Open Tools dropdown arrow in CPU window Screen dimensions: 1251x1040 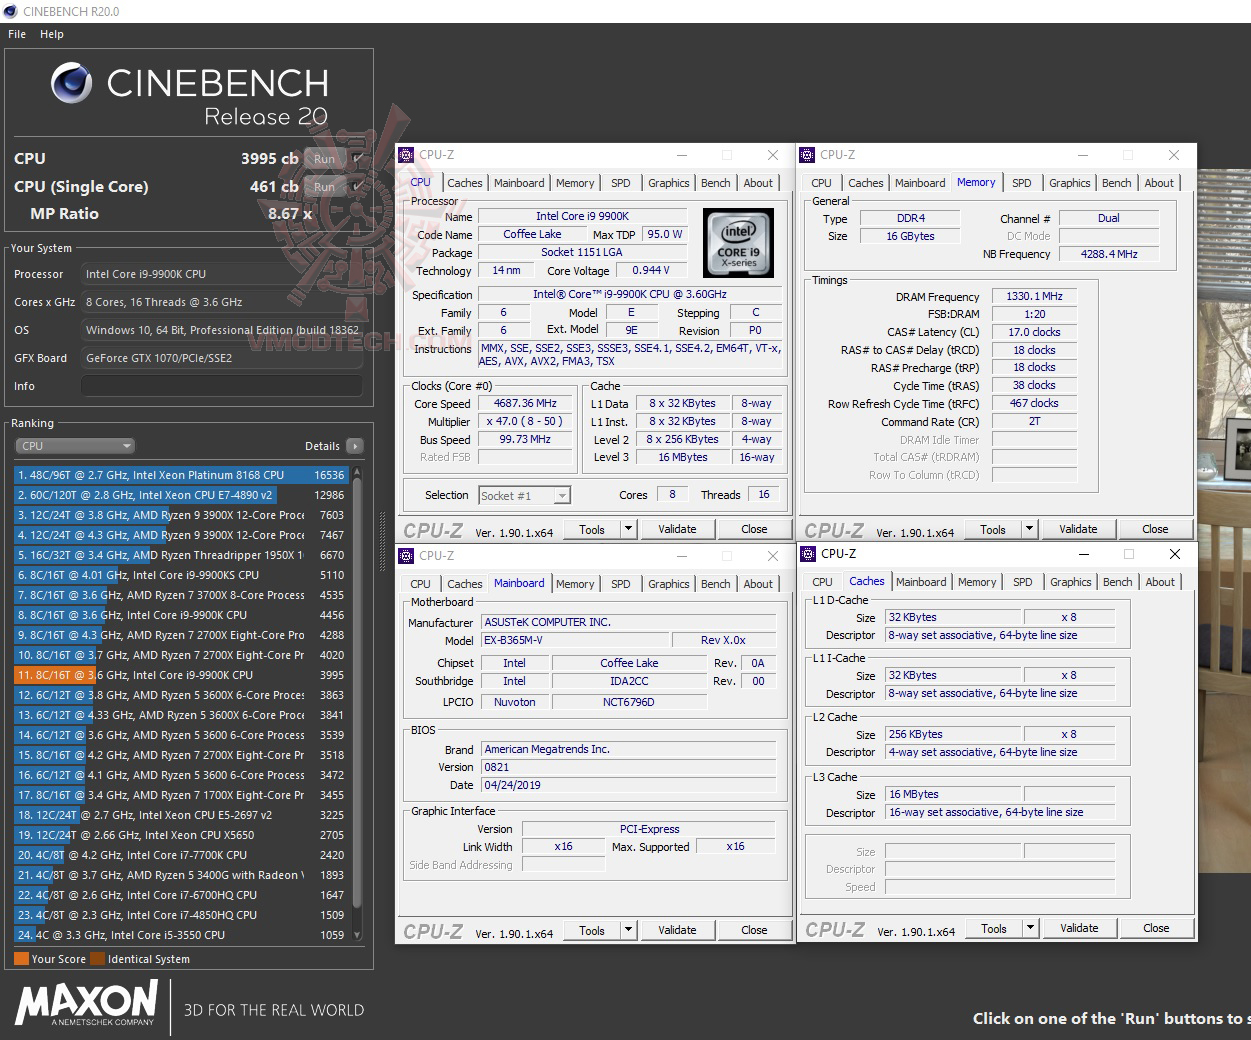(x=629, y=529)
